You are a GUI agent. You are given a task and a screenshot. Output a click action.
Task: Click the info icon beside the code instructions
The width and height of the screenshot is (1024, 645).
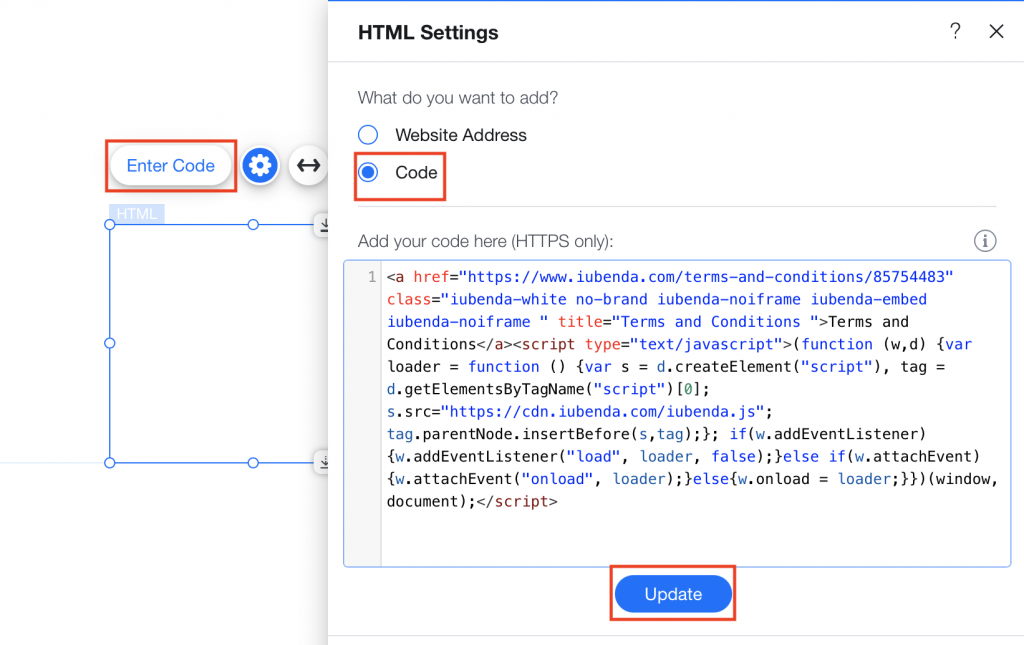coord(985,240)
